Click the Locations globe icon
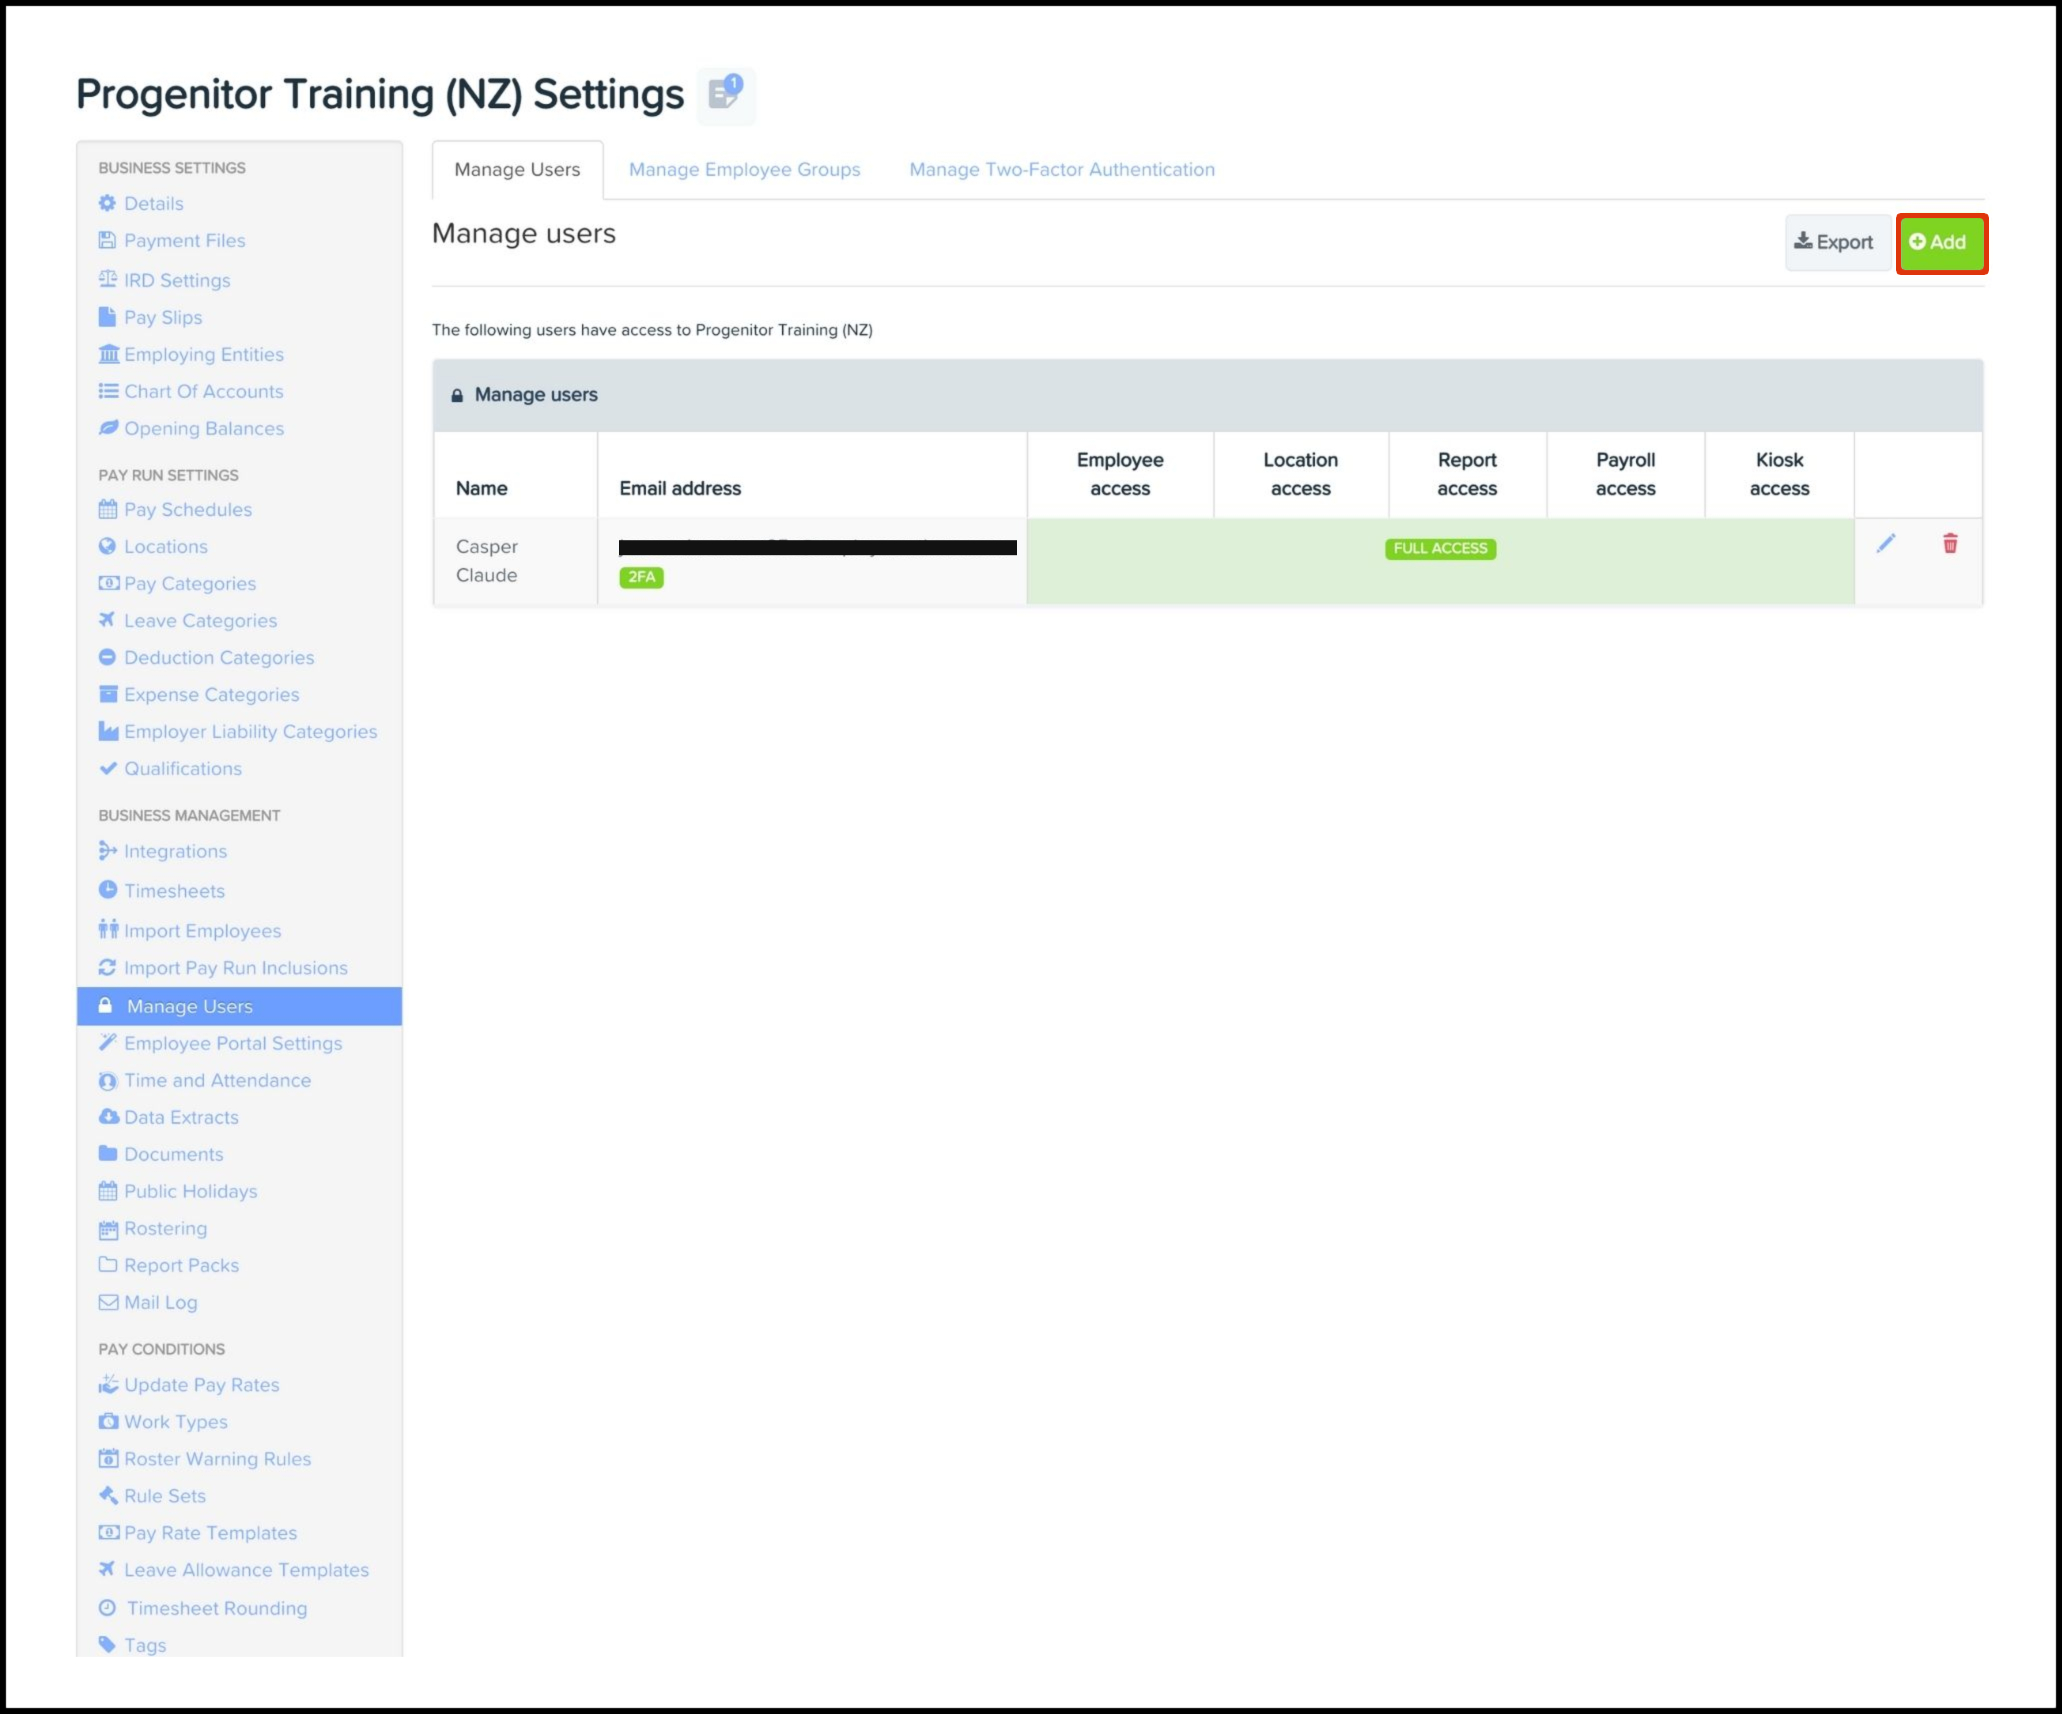 coord(107,546)
